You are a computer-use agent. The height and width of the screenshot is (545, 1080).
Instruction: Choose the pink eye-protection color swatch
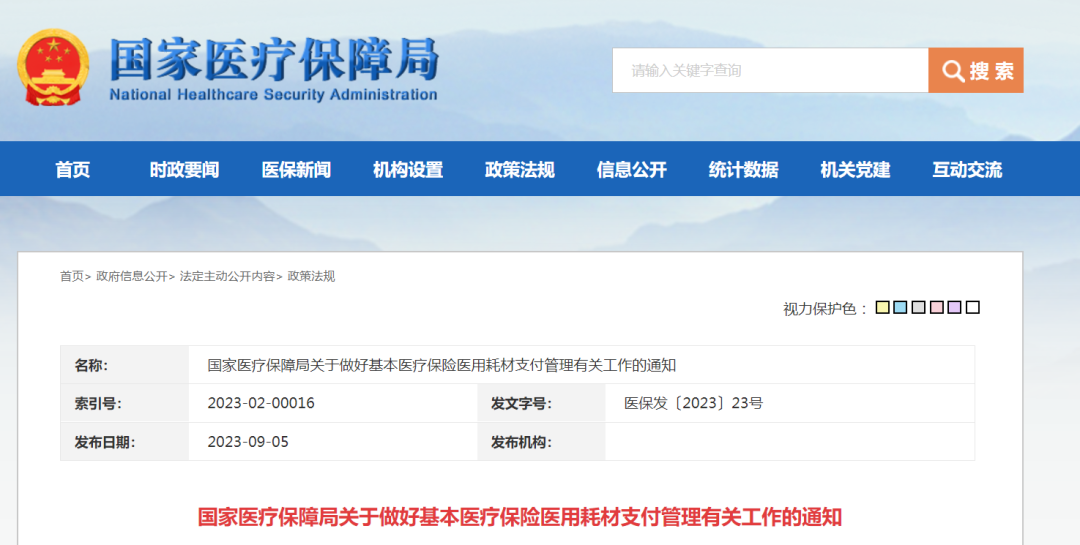[x=937, y=307]
